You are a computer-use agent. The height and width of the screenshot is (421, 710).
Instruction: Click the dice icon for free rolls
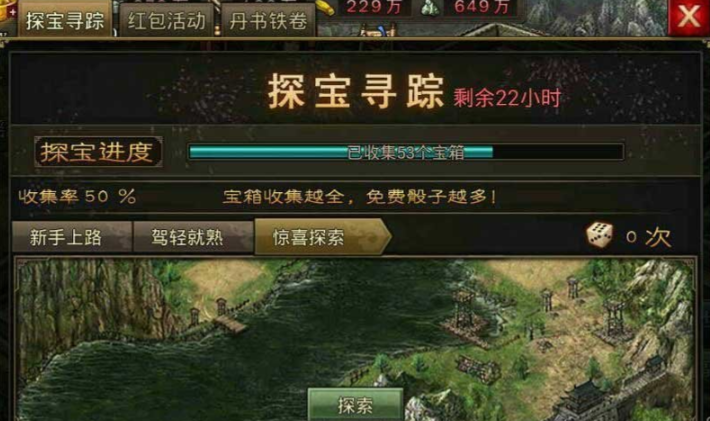[600, 235]
